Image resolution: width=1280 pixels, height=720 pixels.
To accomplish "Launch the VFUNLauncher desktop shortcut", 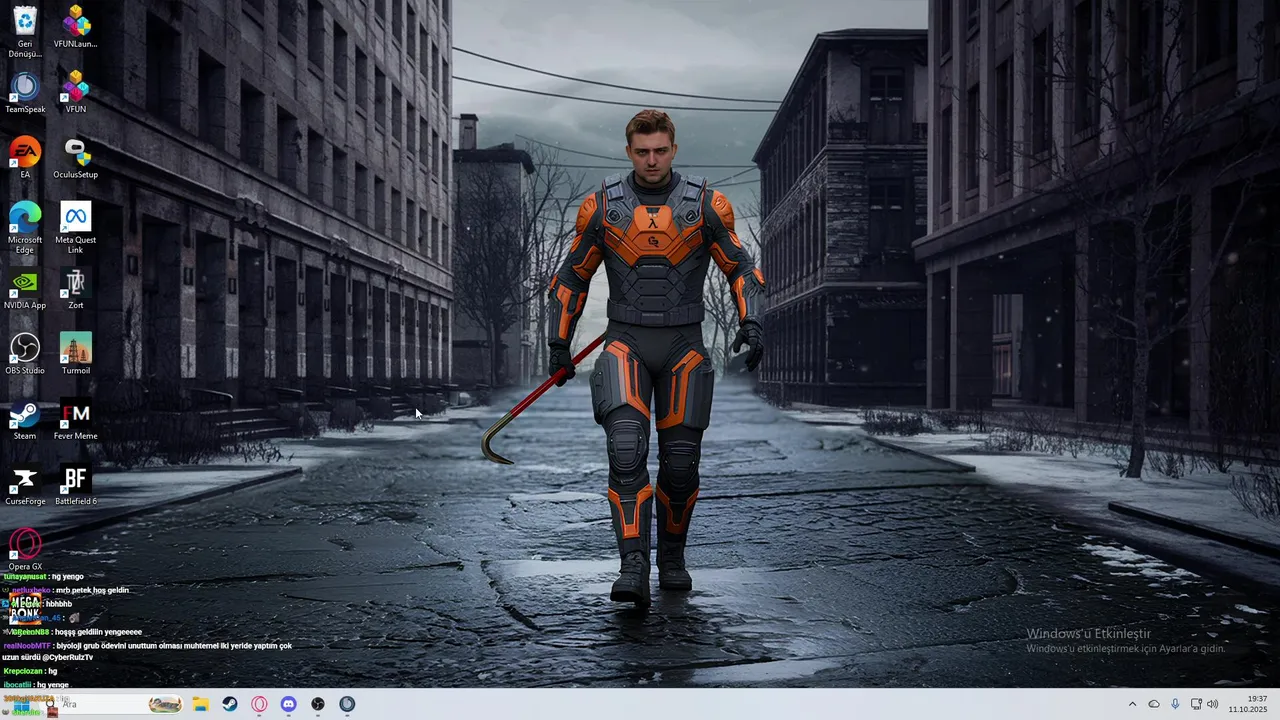I will point(75,27).
